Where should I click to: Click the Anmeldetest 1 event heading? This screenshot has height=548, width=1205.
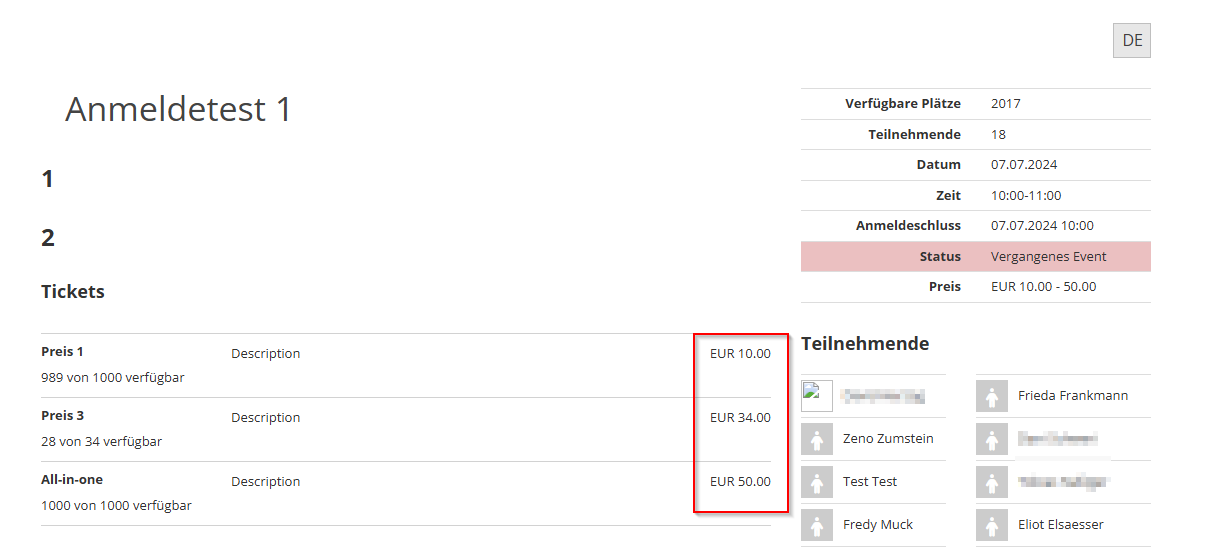coord(178,109)
